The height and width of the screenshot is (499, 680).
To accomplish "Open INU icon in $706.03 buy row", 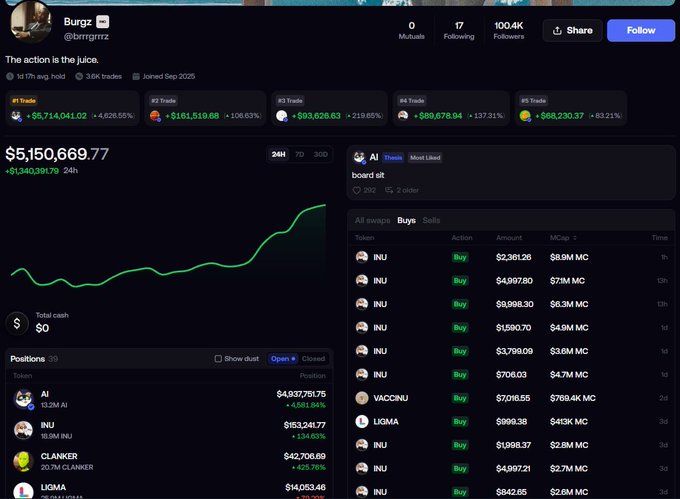I will 362,374.
